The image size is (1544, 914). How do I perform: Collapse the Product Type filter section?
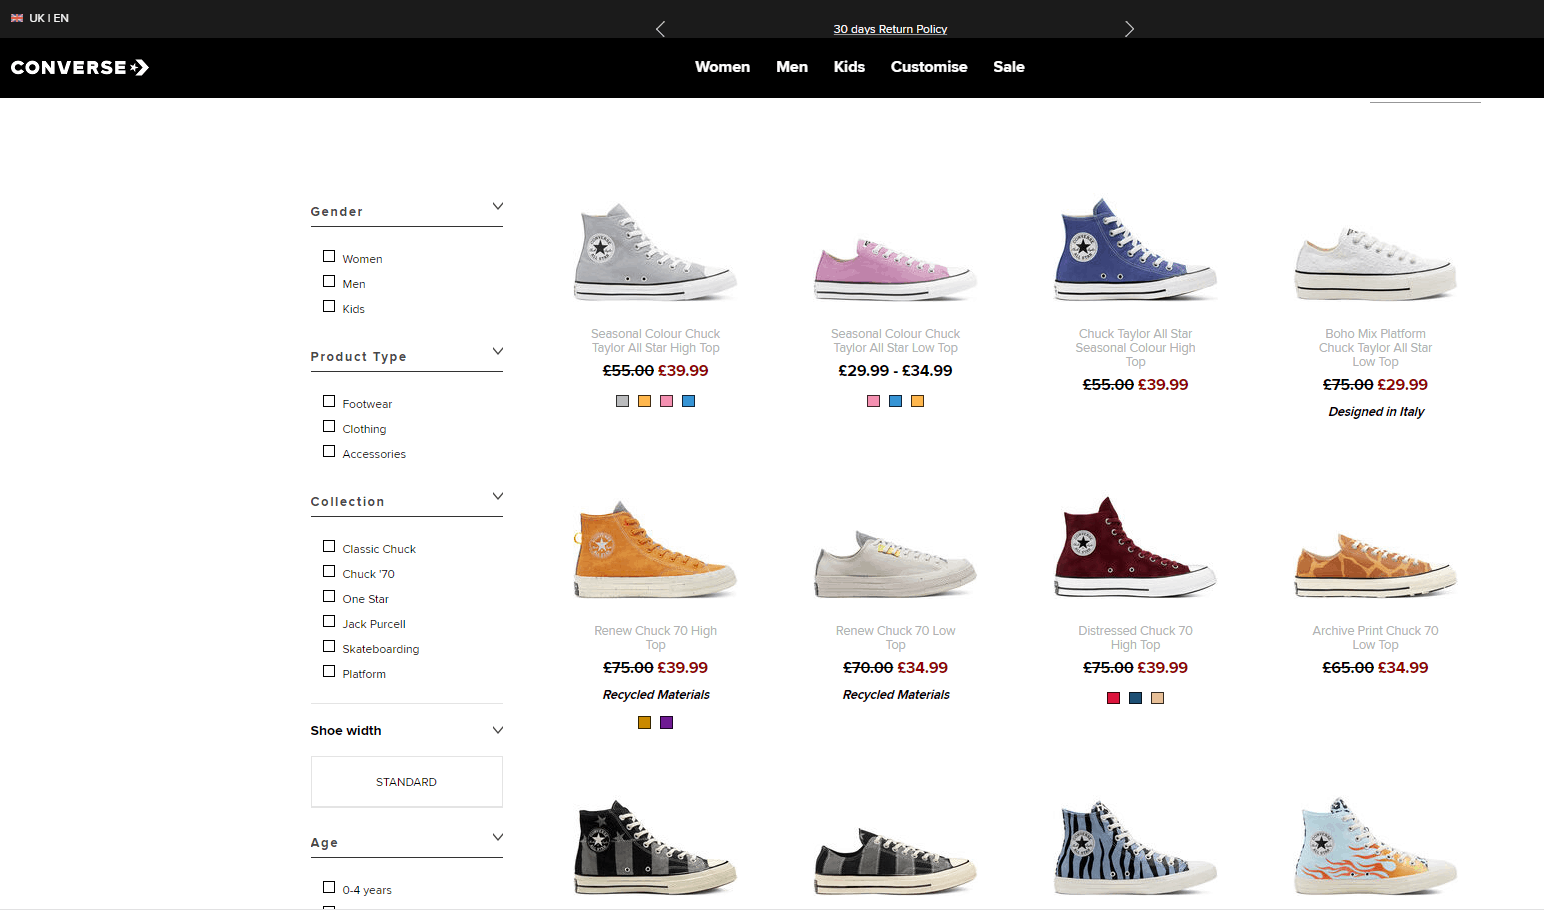click(498, 352)
